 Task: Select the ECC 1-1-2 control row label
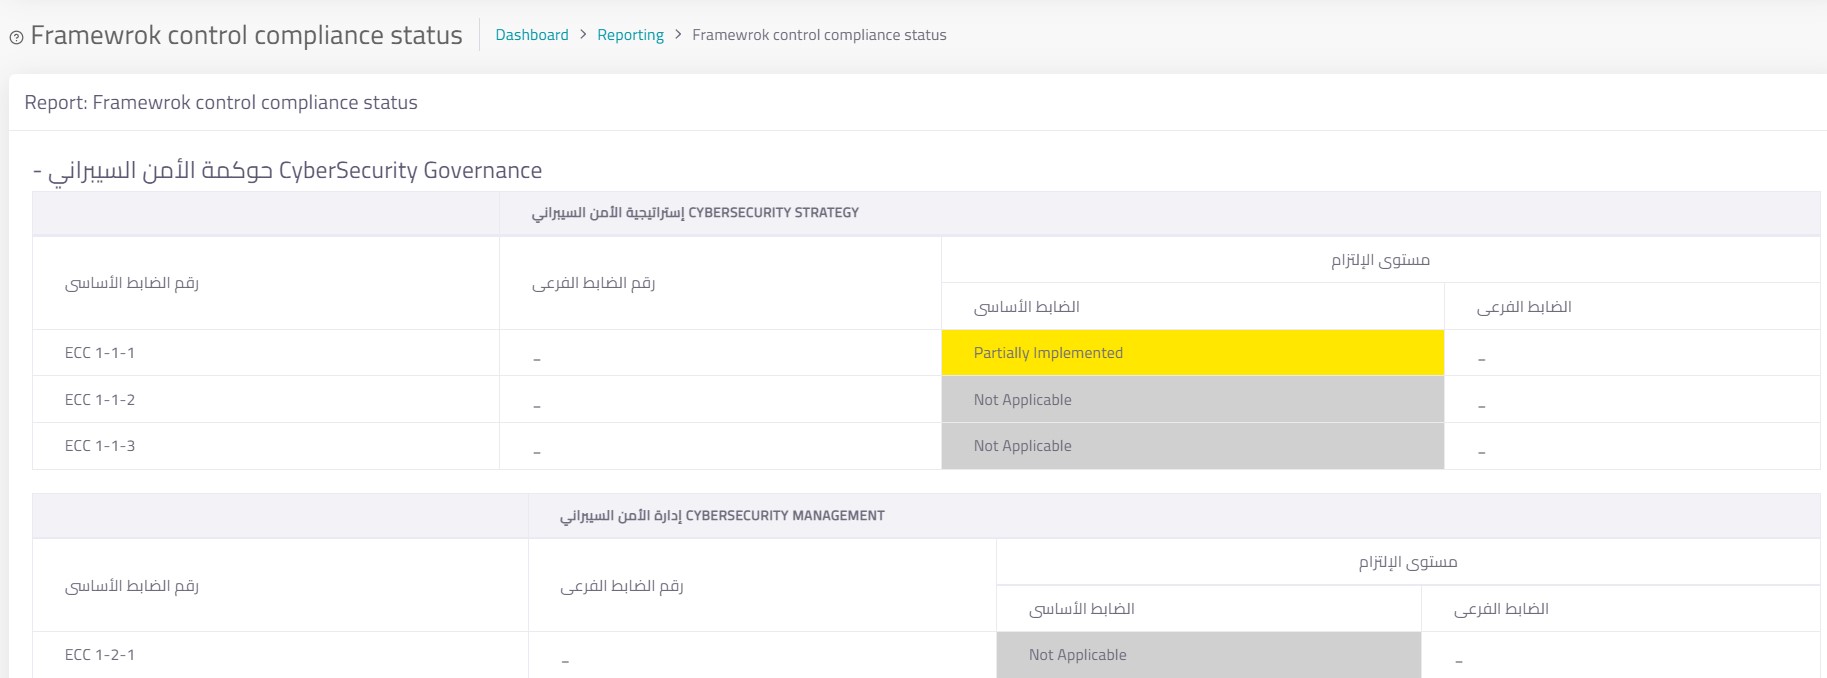coord(100,400)
